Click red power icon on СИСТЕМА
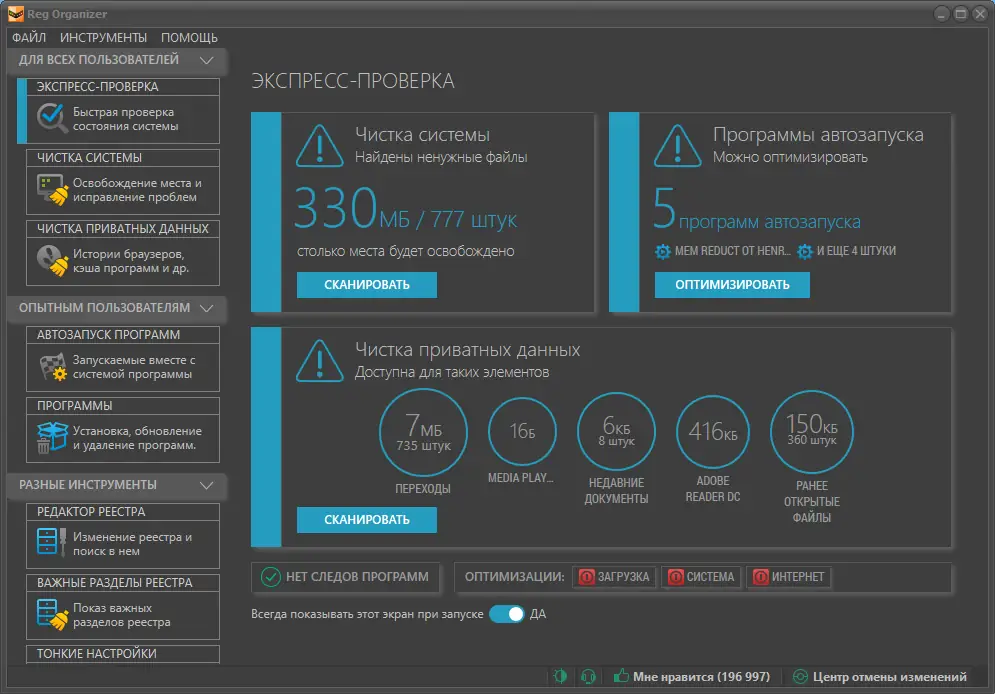Viewport: 995px width, 694px height. tap(676, 577)
